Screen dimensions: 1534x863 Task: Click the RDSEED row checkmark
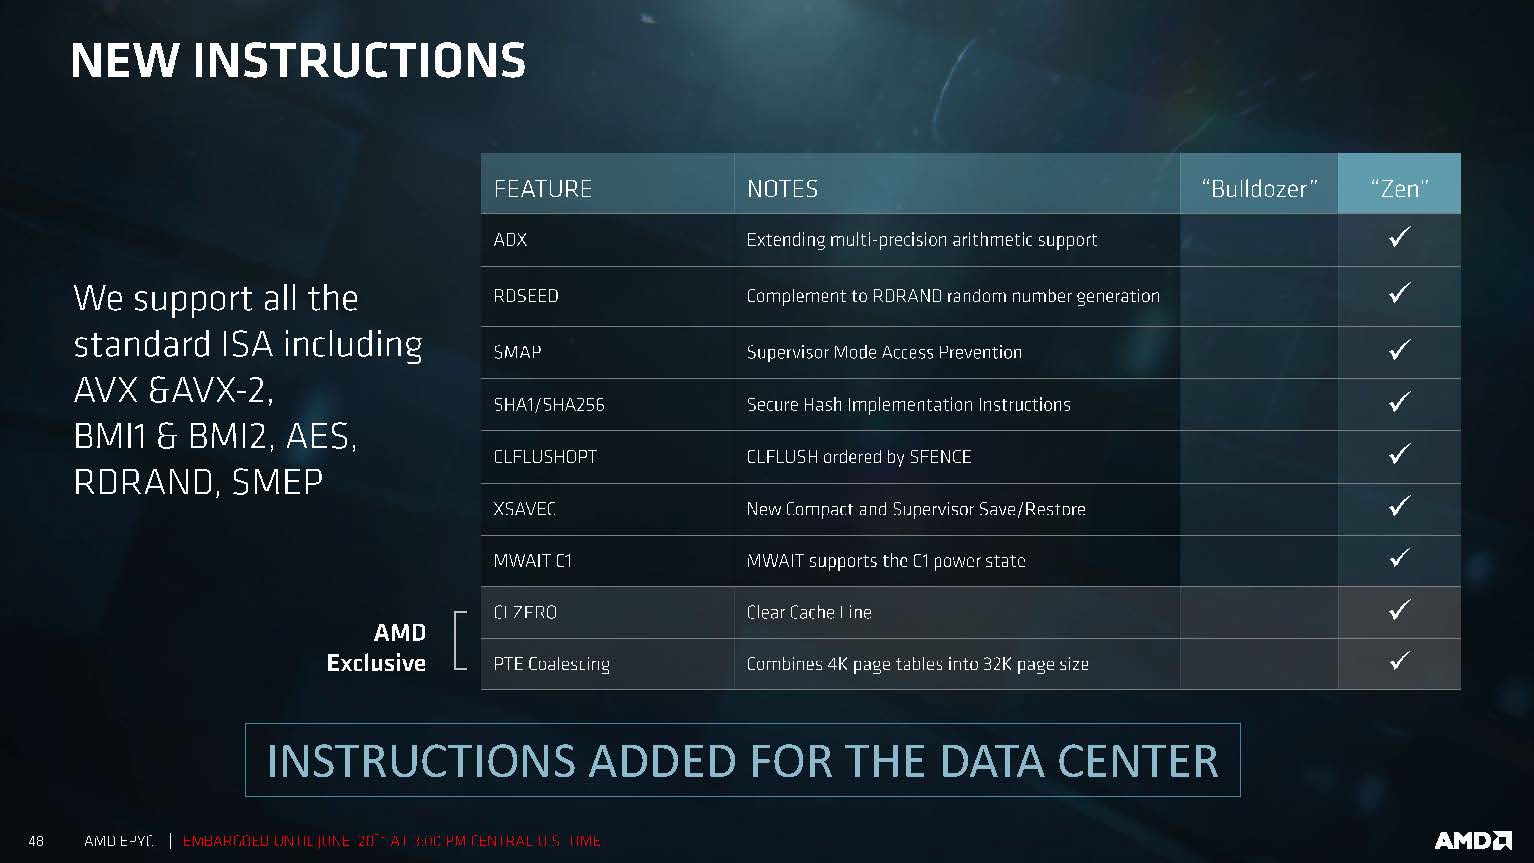[x=1400, y=293]
